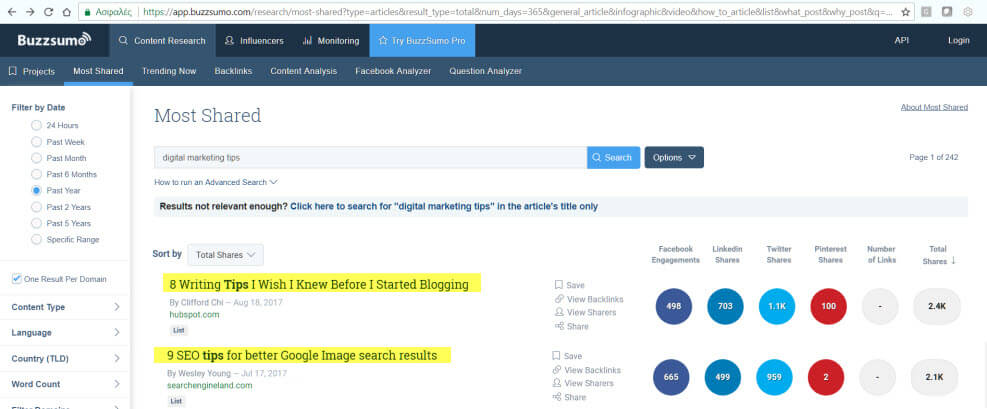Image resolution: width=987 pixels, height=409 pixels.
Task: Select the 24 Hours date filter
Action: 36,125
